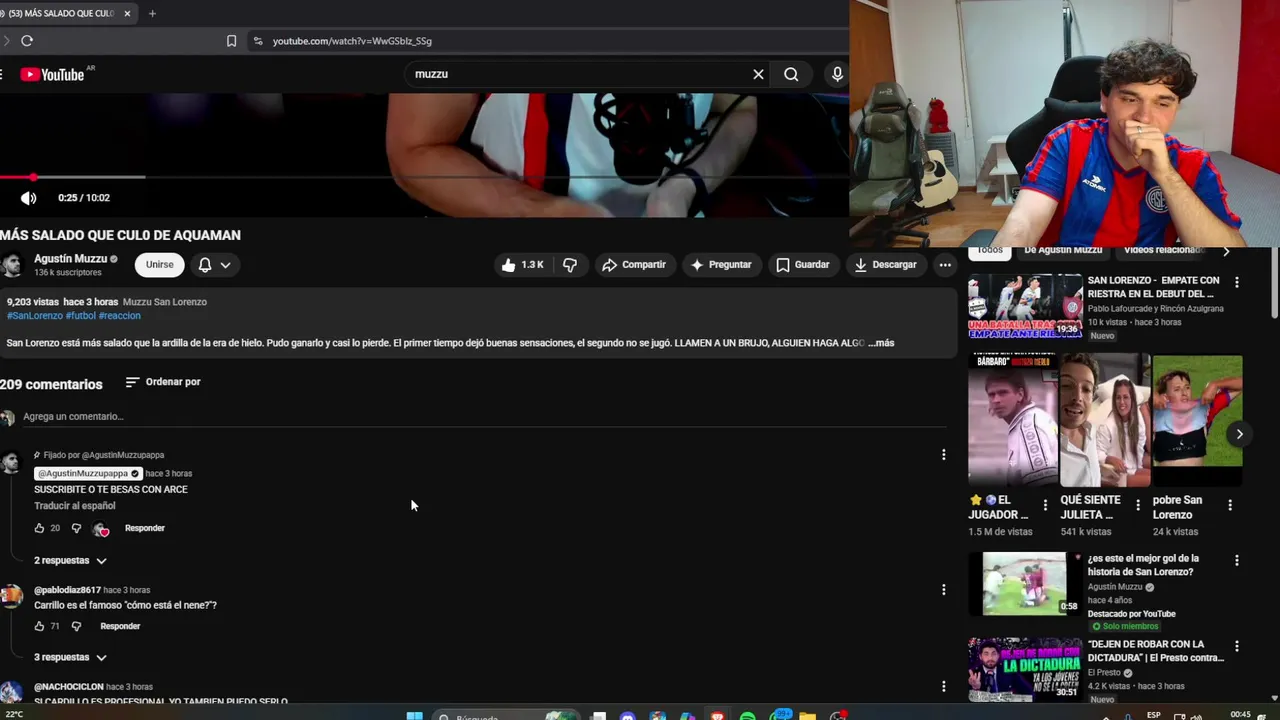The height and width of the screenshot is (720, 1280).
Task: Start voice search with the microphone icon
Action: (837, 74)
